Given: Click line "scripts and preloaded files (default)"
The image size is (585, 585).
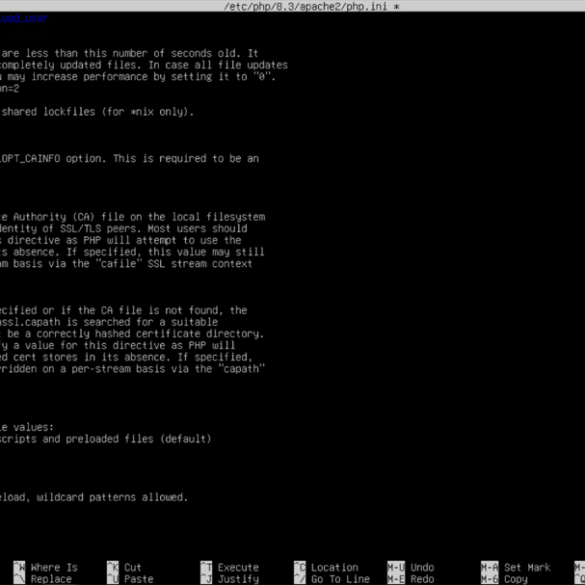Looking at the screenshot, I should click(106, 439).
